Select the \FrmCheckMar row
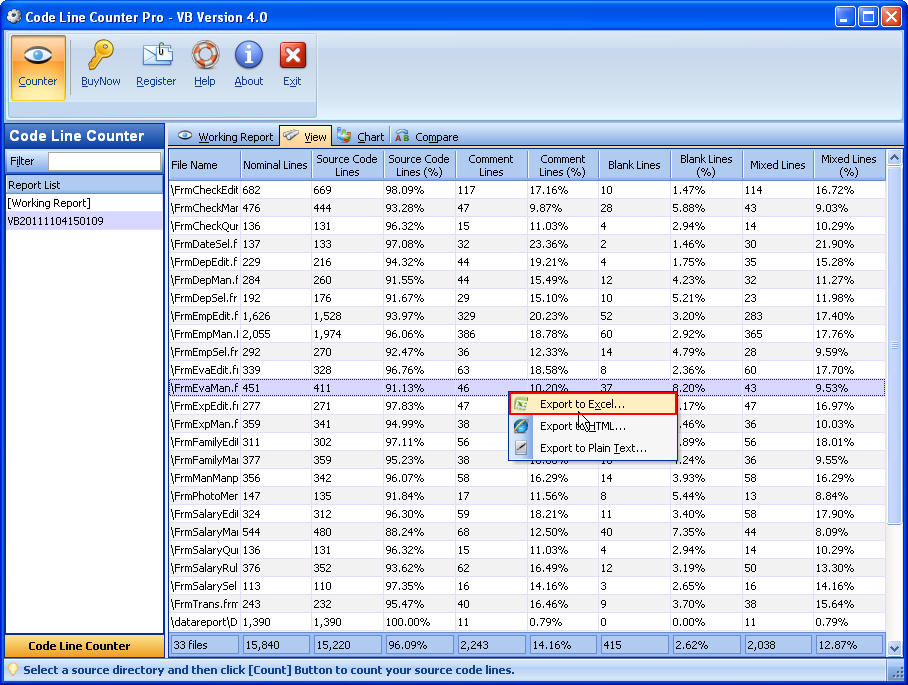 (527, 208)
